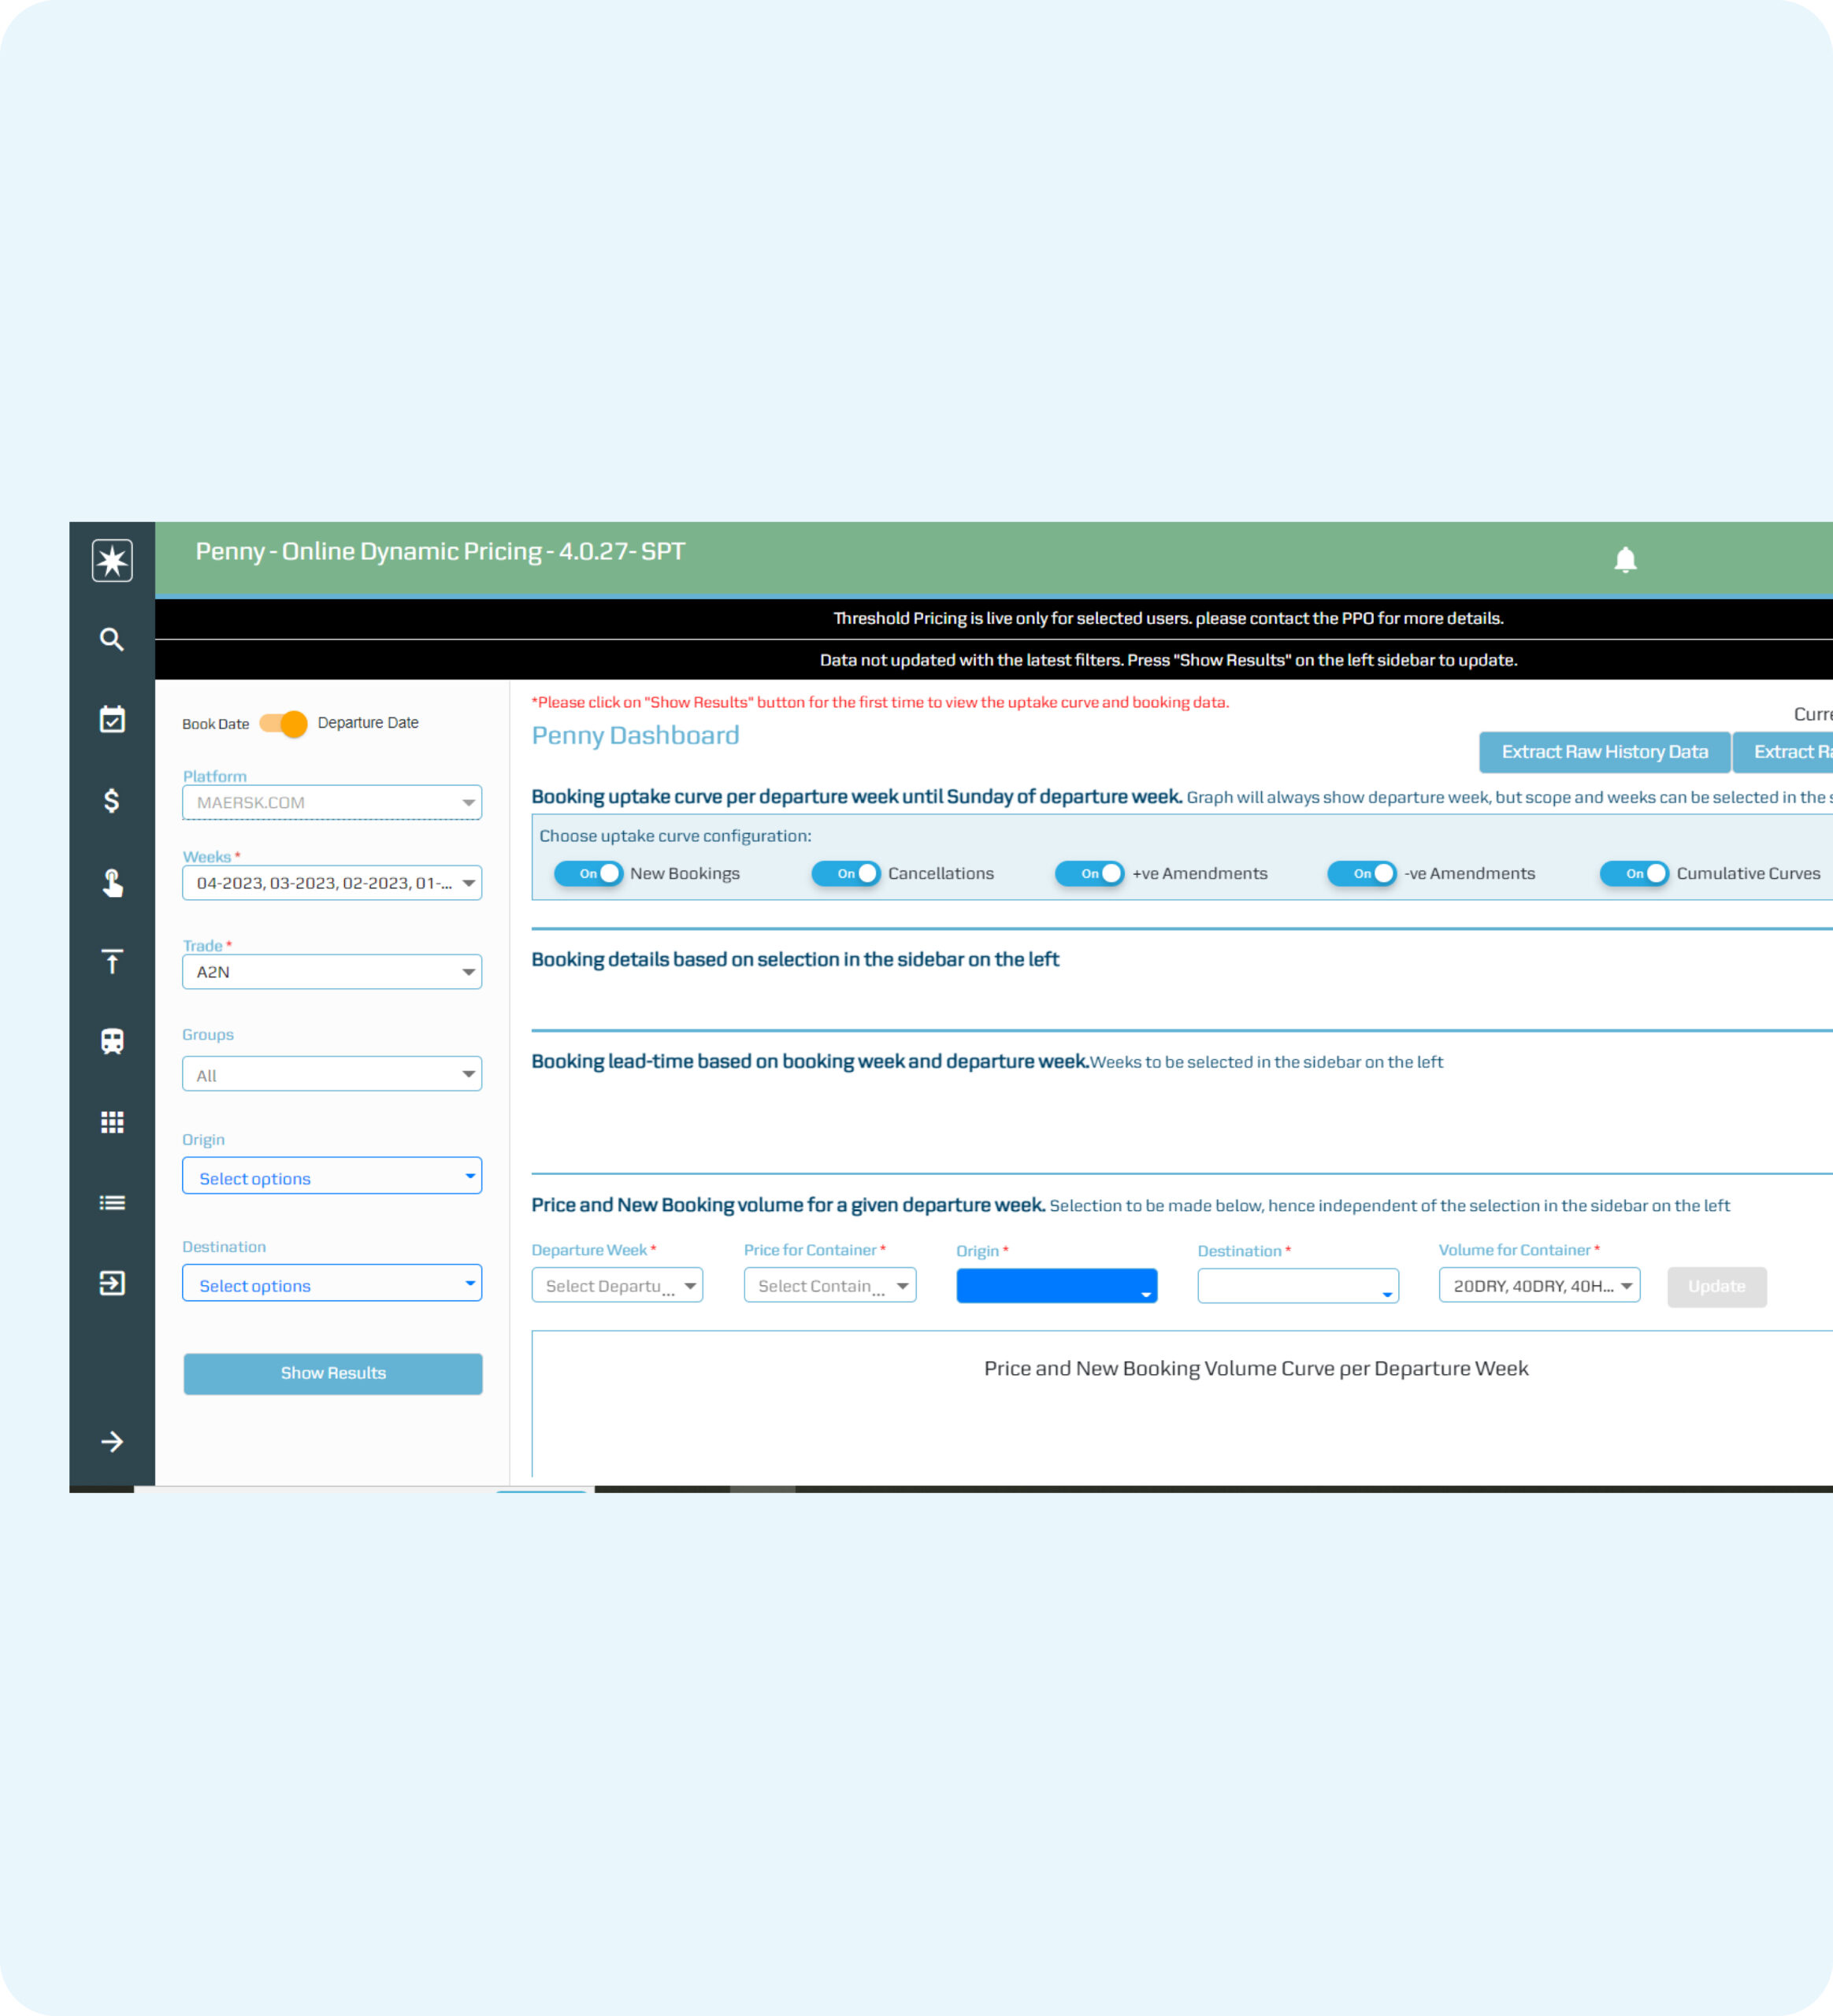Click the search magnifier sidebar icon
Screen dimensions: 1833x2016
coord(112,640)
